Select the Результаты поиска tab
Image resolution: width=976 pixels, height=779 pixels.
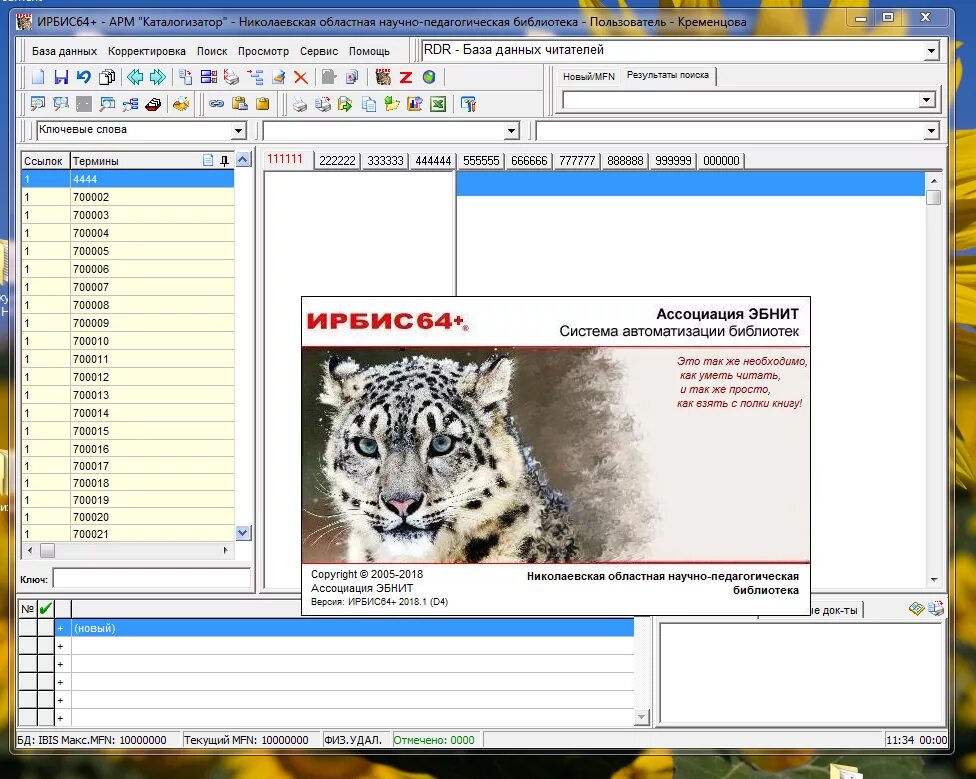pos(667,75)
